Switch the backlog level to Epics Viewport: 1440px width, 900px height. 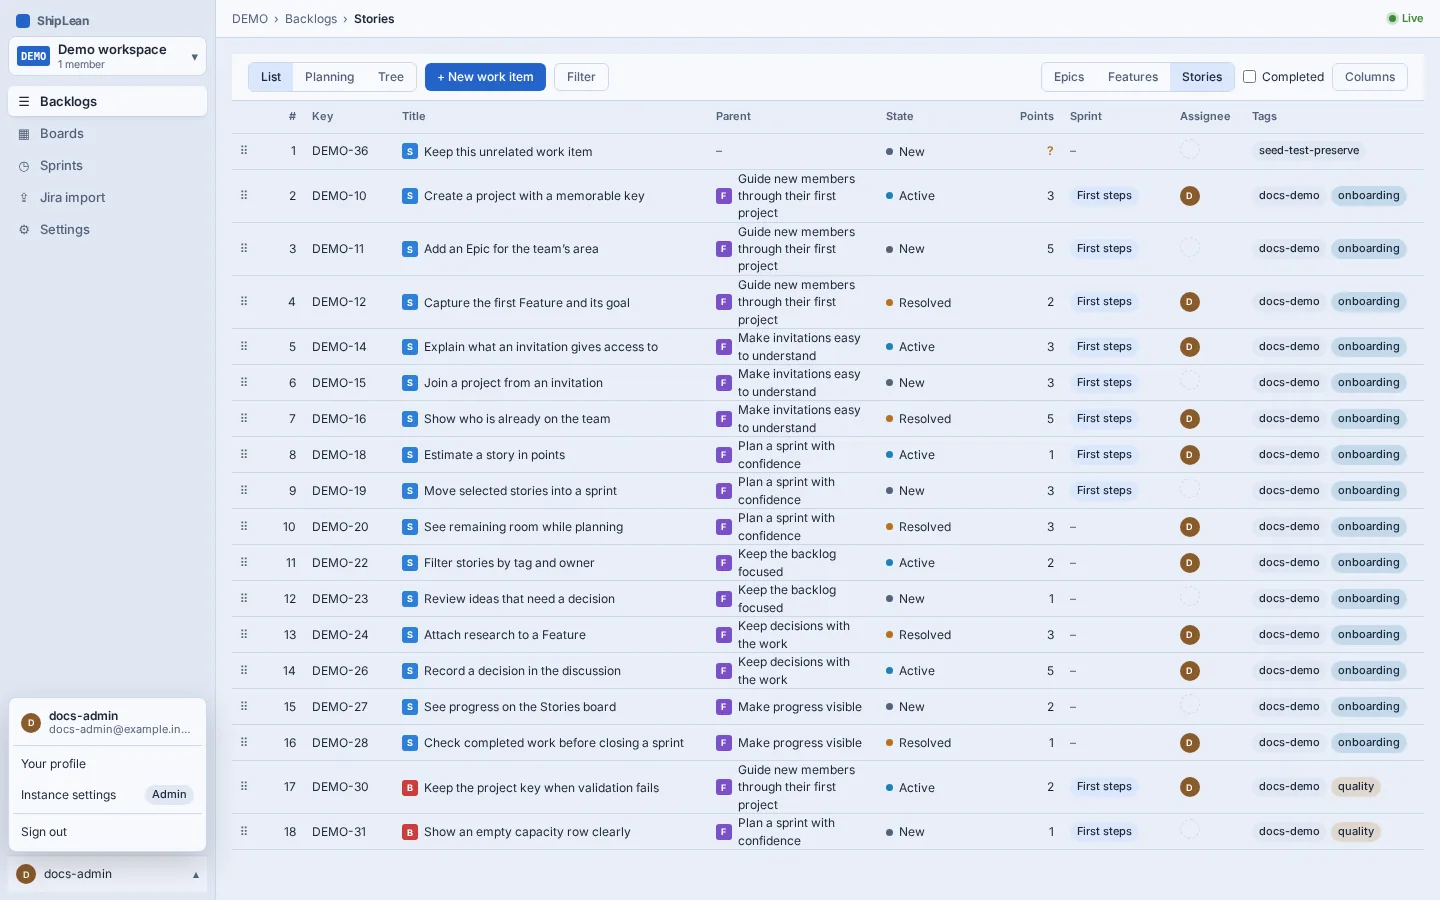[x=1069, y=77]
